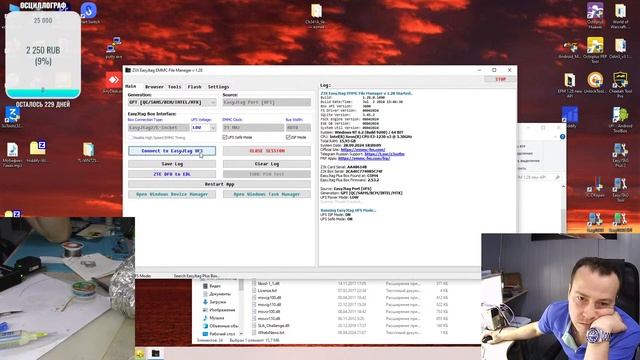Click the CLOSE SESSION button

point(267,151)
